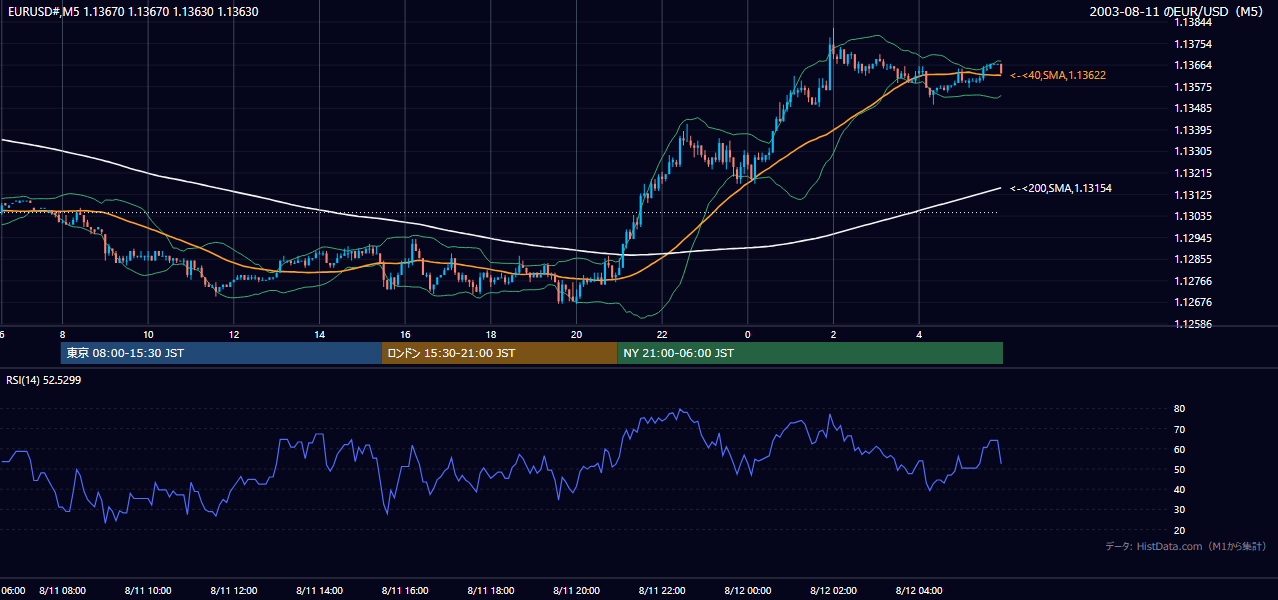Viewport: 1278px width, 600px height.
Task: Click the 60 level on the RSI scale
Action: (x=1179, y=449)
